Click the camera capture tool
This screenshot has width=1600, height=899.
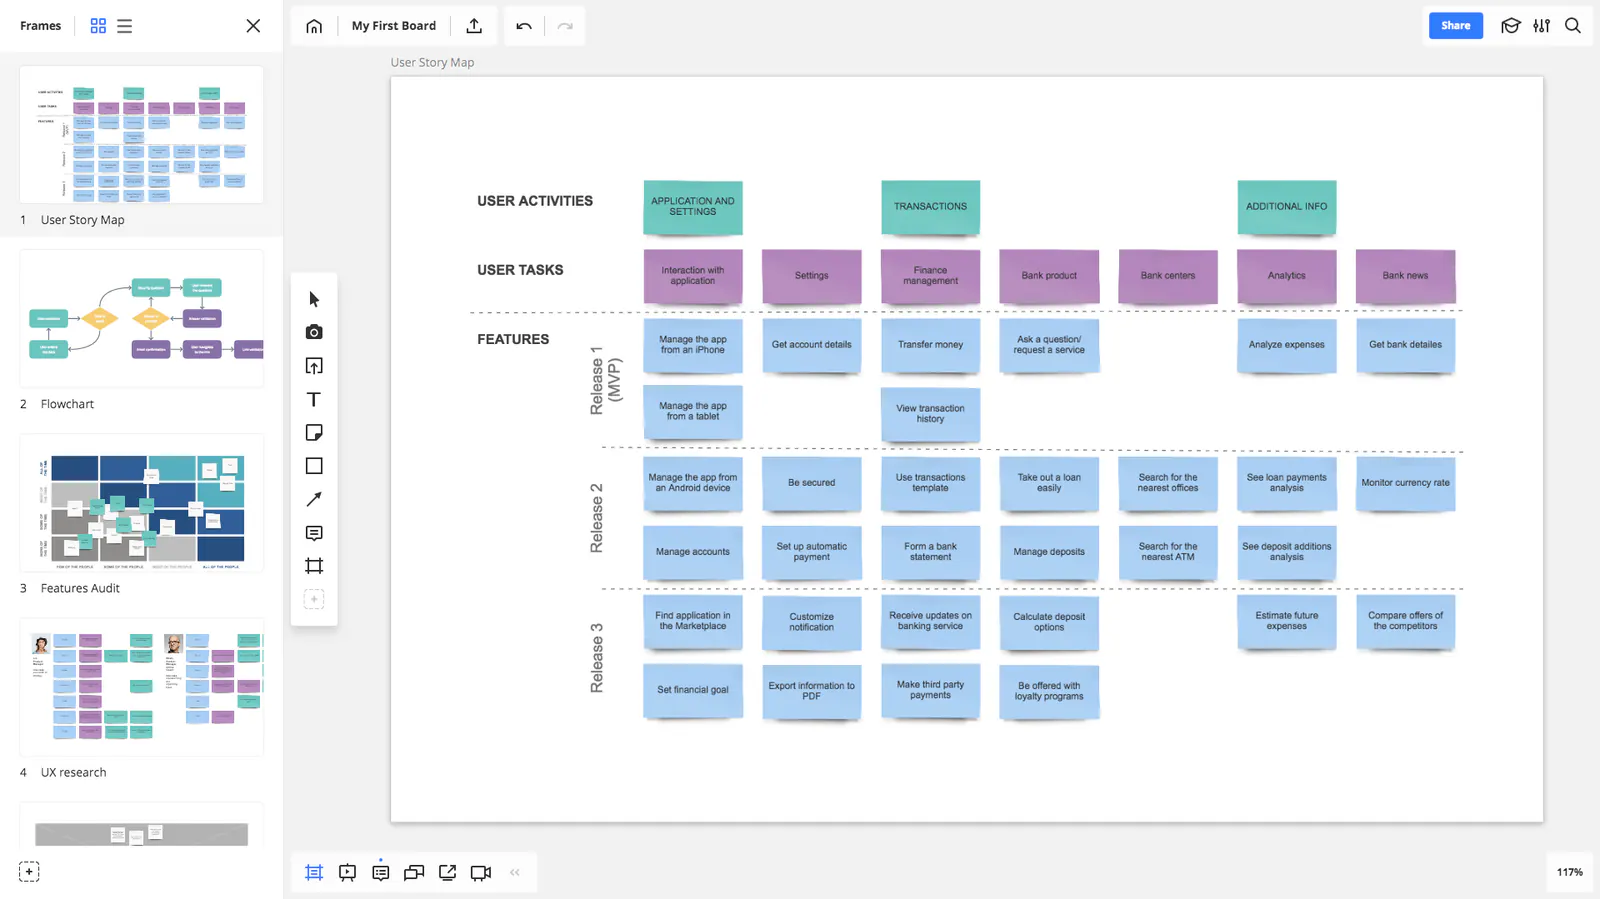pos(314,332)
